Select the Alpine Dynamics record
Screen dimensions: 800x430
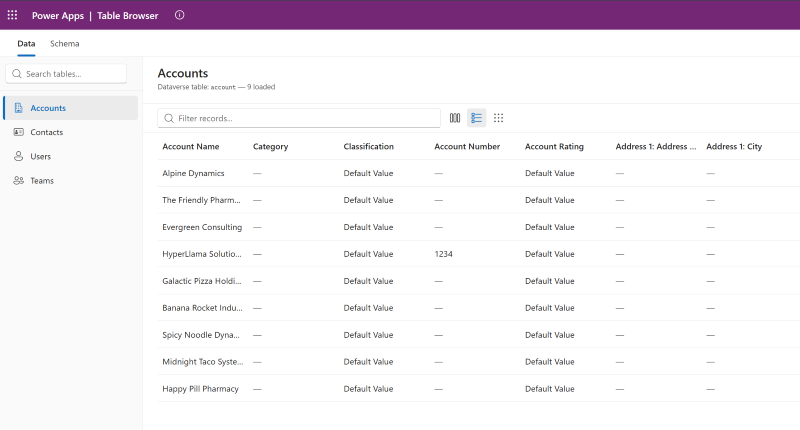point(193,173)
